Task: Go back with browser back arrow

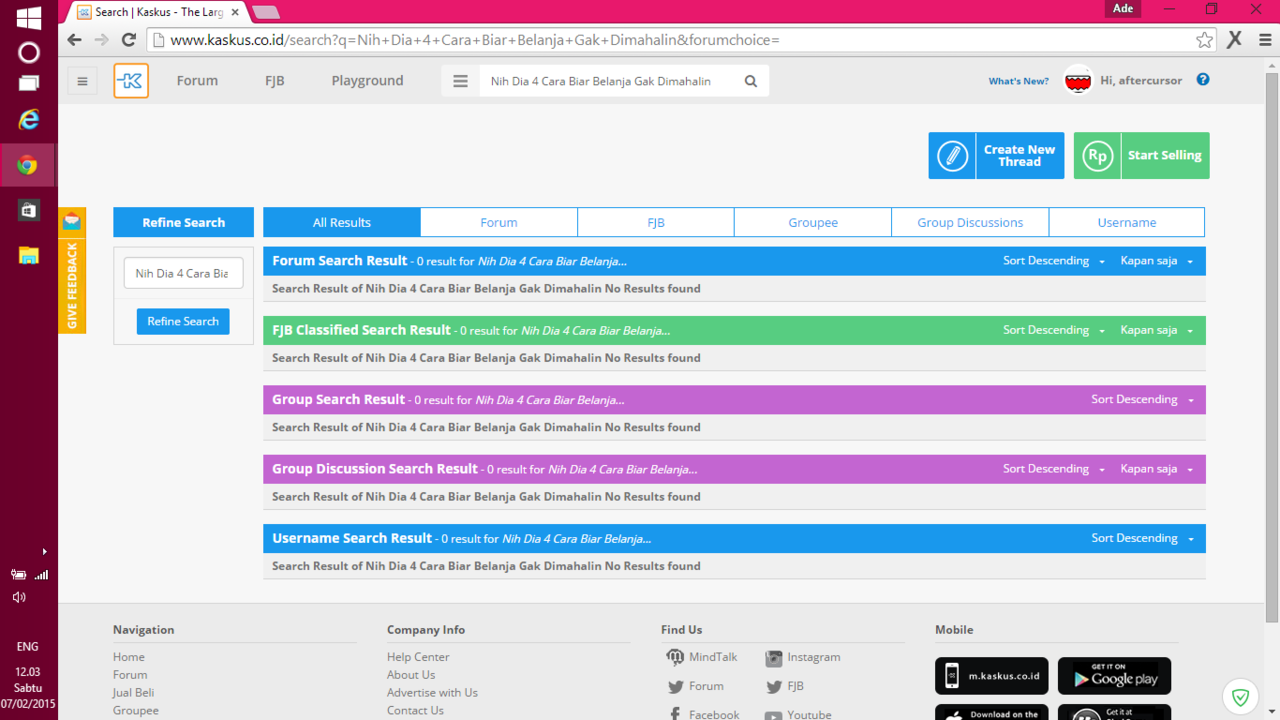Action: coord(74,40)
